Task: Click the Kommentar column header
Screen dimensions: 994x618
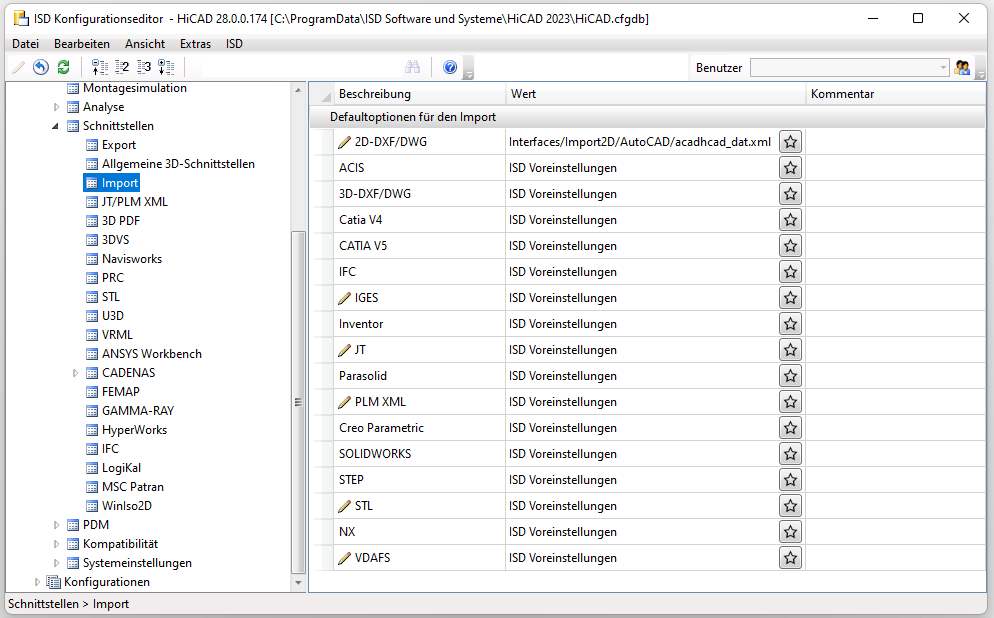Action: (x=896, y=94)
